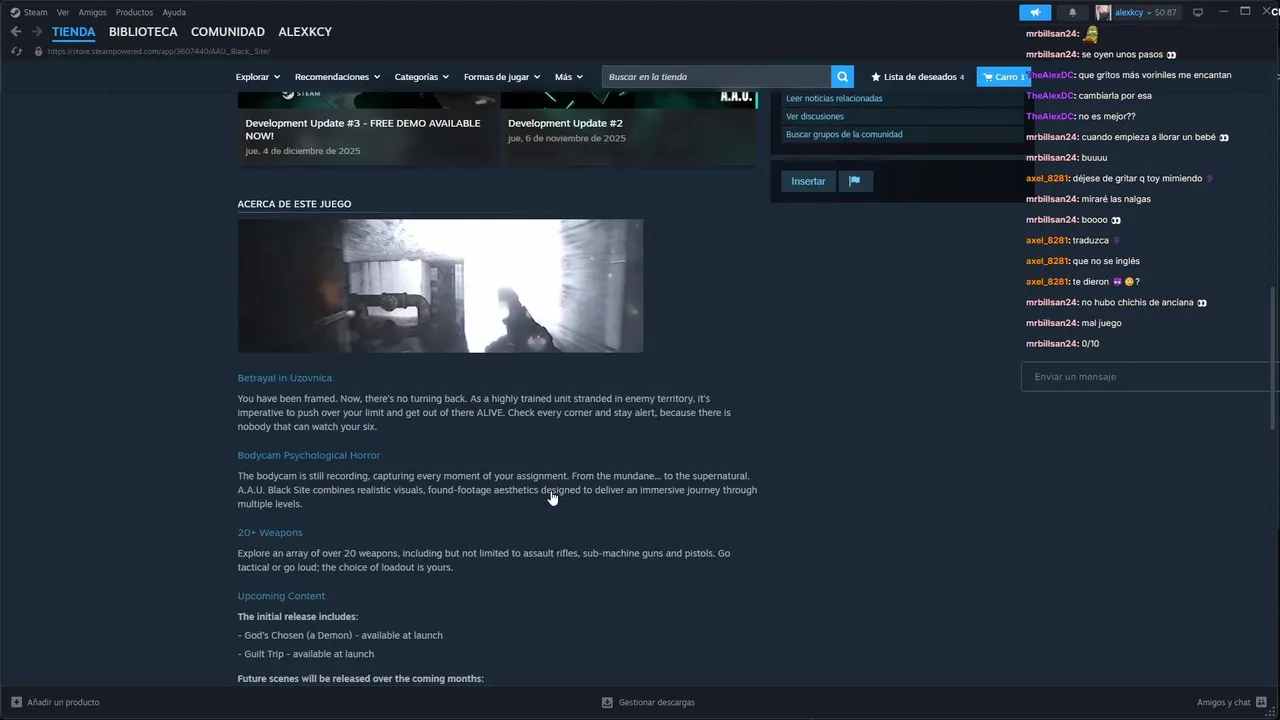The height and width of the screenshot is (720, 1280).
Task: Click chat message '0/10'
Action: click(1090, 344)
